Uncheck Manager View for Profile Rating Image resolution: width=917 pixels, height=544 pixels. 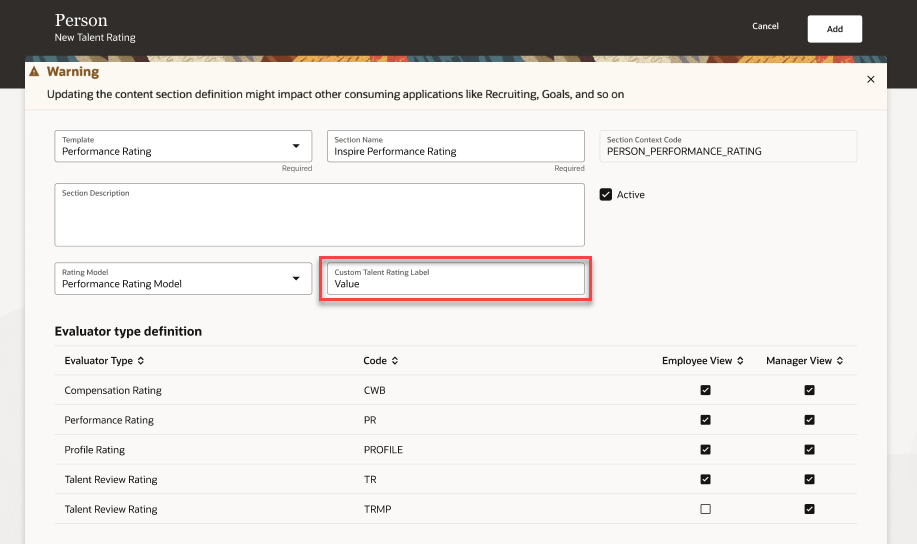click(x=809, y=450)
